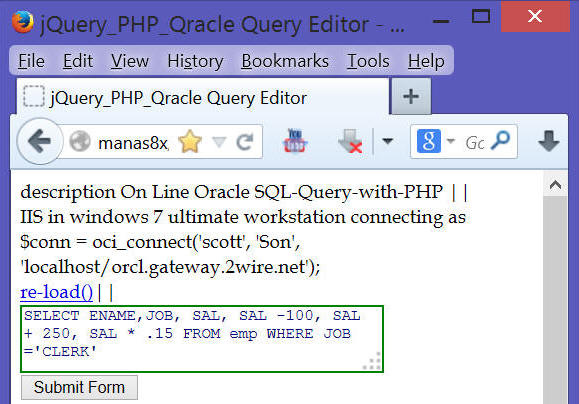Reload the page using the refresh icon
This screenshot has height=404, width=579.
pos(245,142)
